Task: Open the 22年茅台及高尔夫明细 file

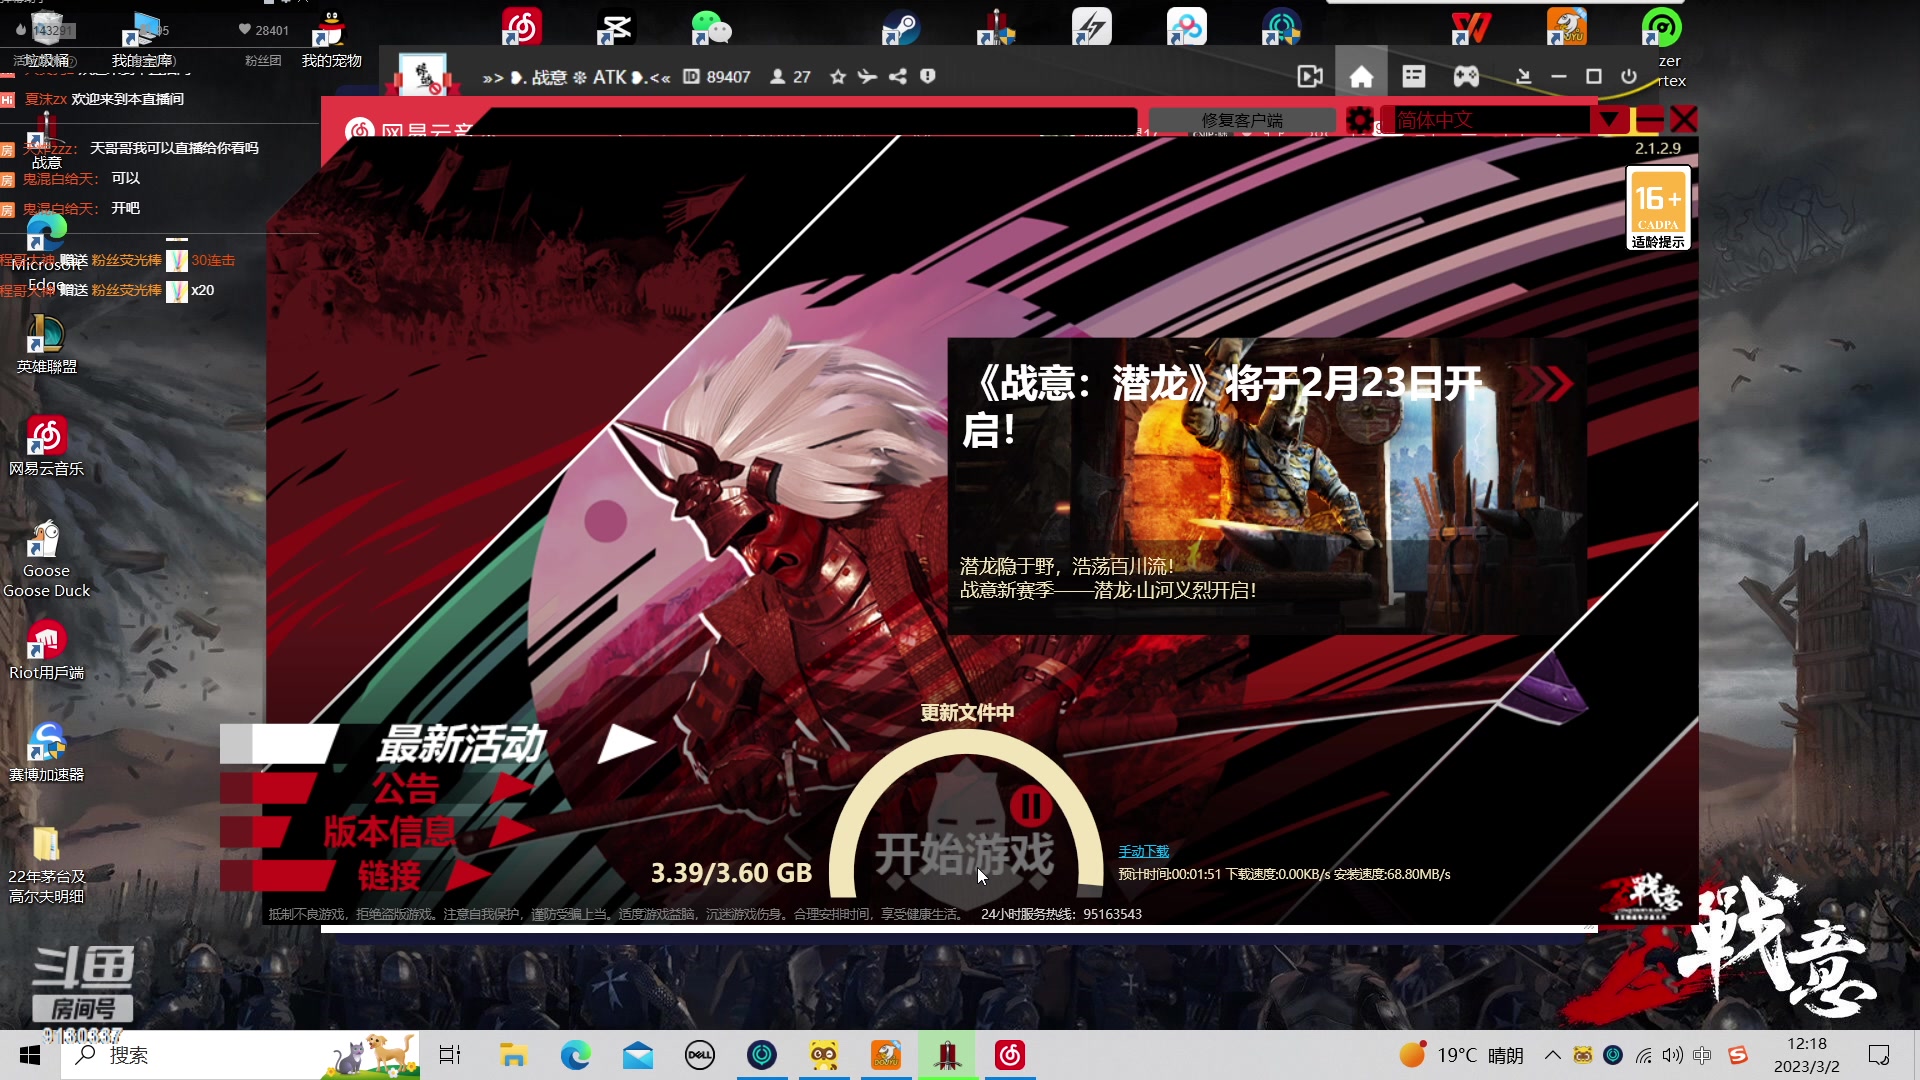Action: tap(46, 864)
